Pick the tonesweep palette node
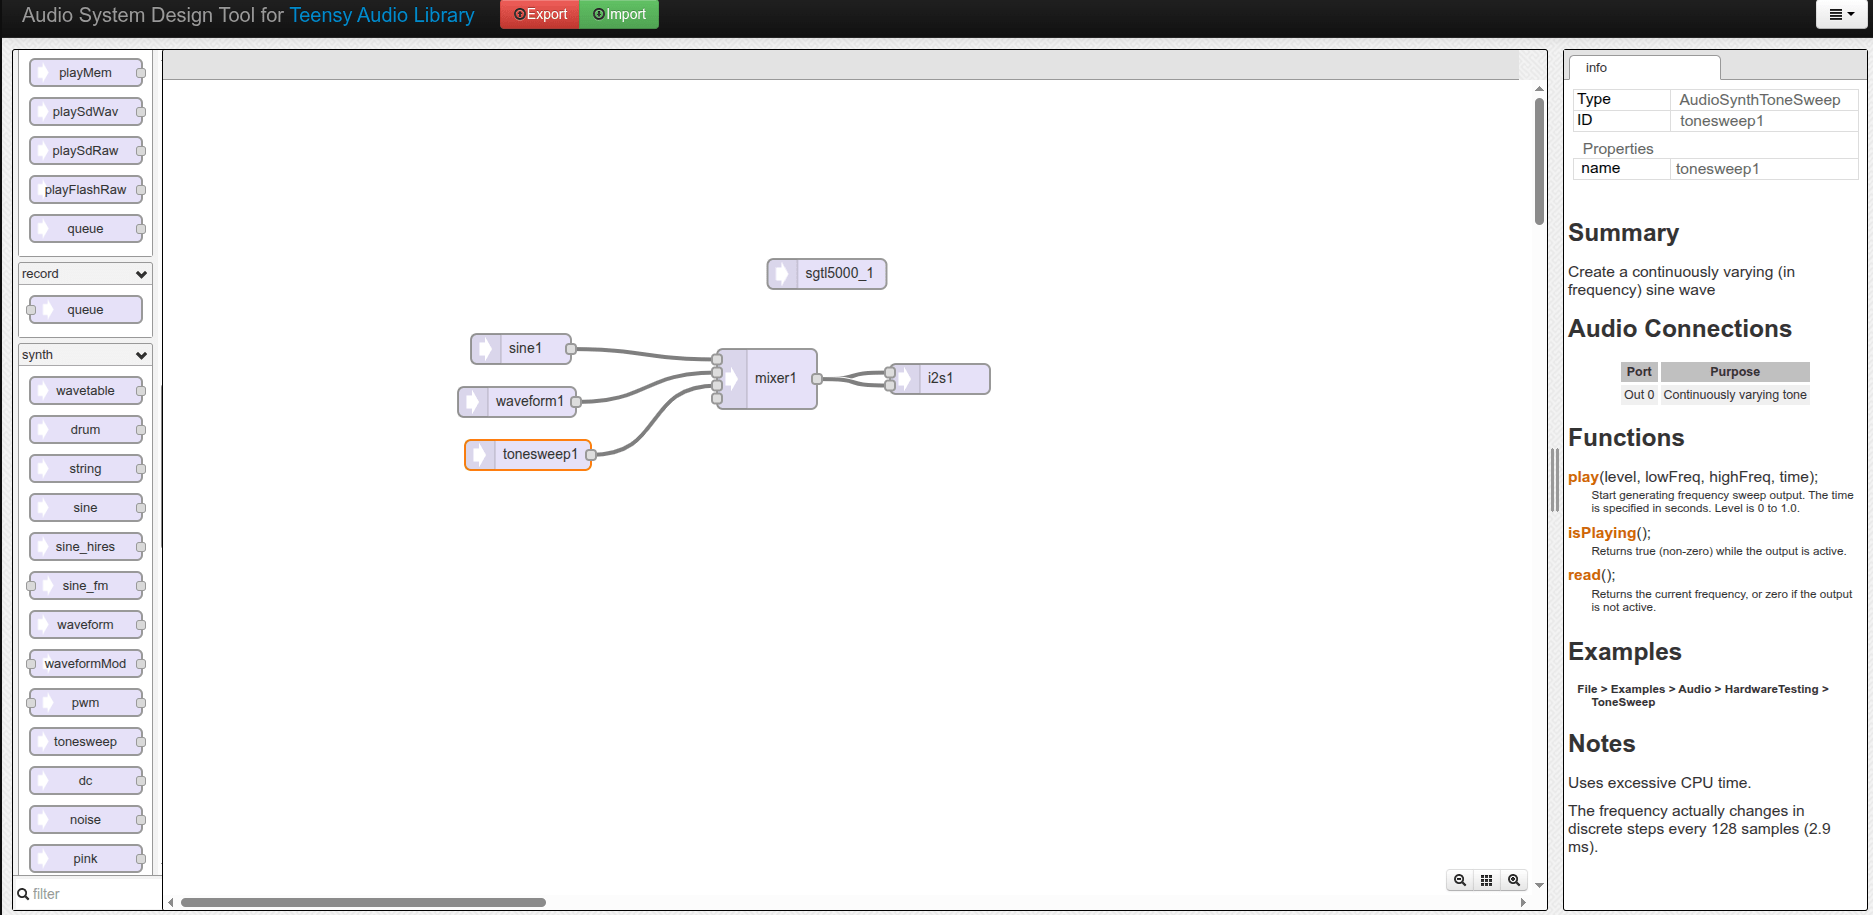This screenshot has height=915, width=1873. point(85,742)
